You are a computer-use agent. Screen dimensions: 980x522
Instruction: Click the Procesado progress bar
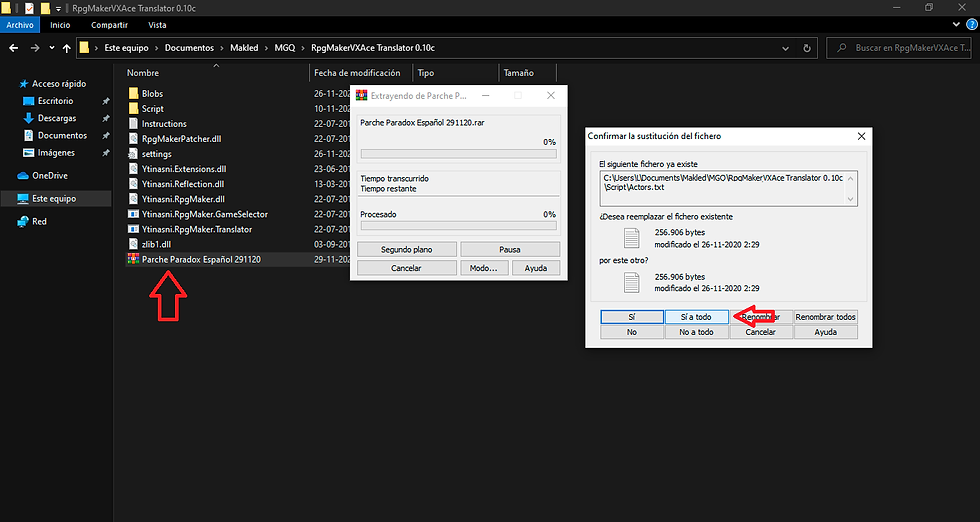tap(458, 226)
